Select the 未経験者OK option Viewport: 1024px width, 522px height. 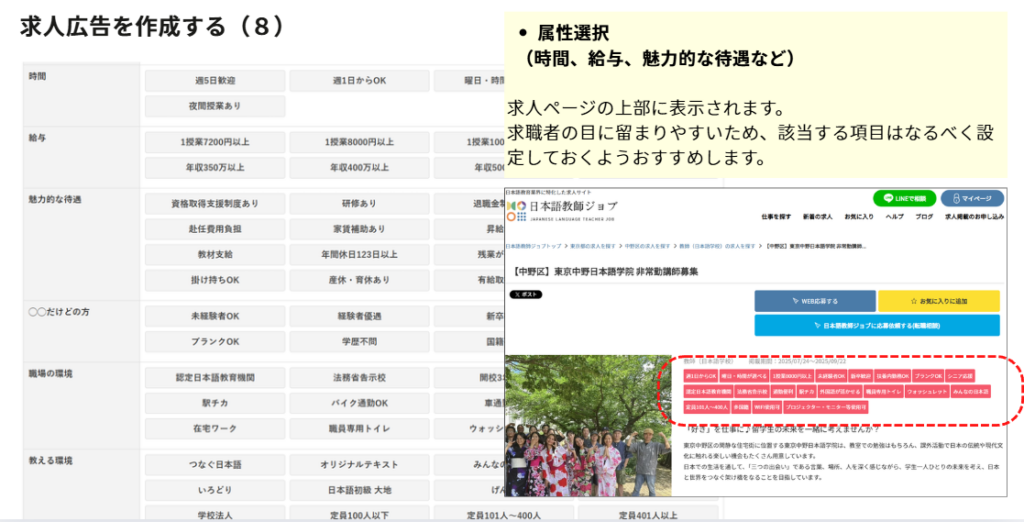[x=214, y=316]
